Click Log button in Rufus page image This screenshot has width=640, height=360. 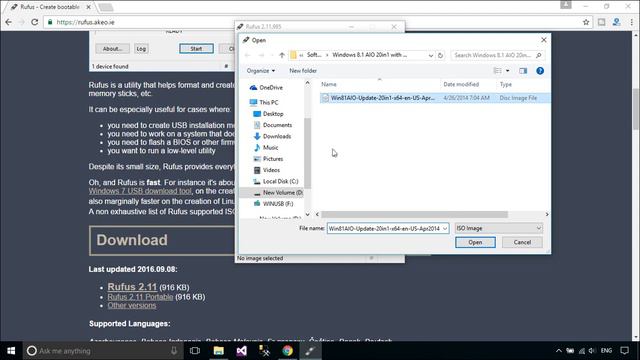pos(141,49)
